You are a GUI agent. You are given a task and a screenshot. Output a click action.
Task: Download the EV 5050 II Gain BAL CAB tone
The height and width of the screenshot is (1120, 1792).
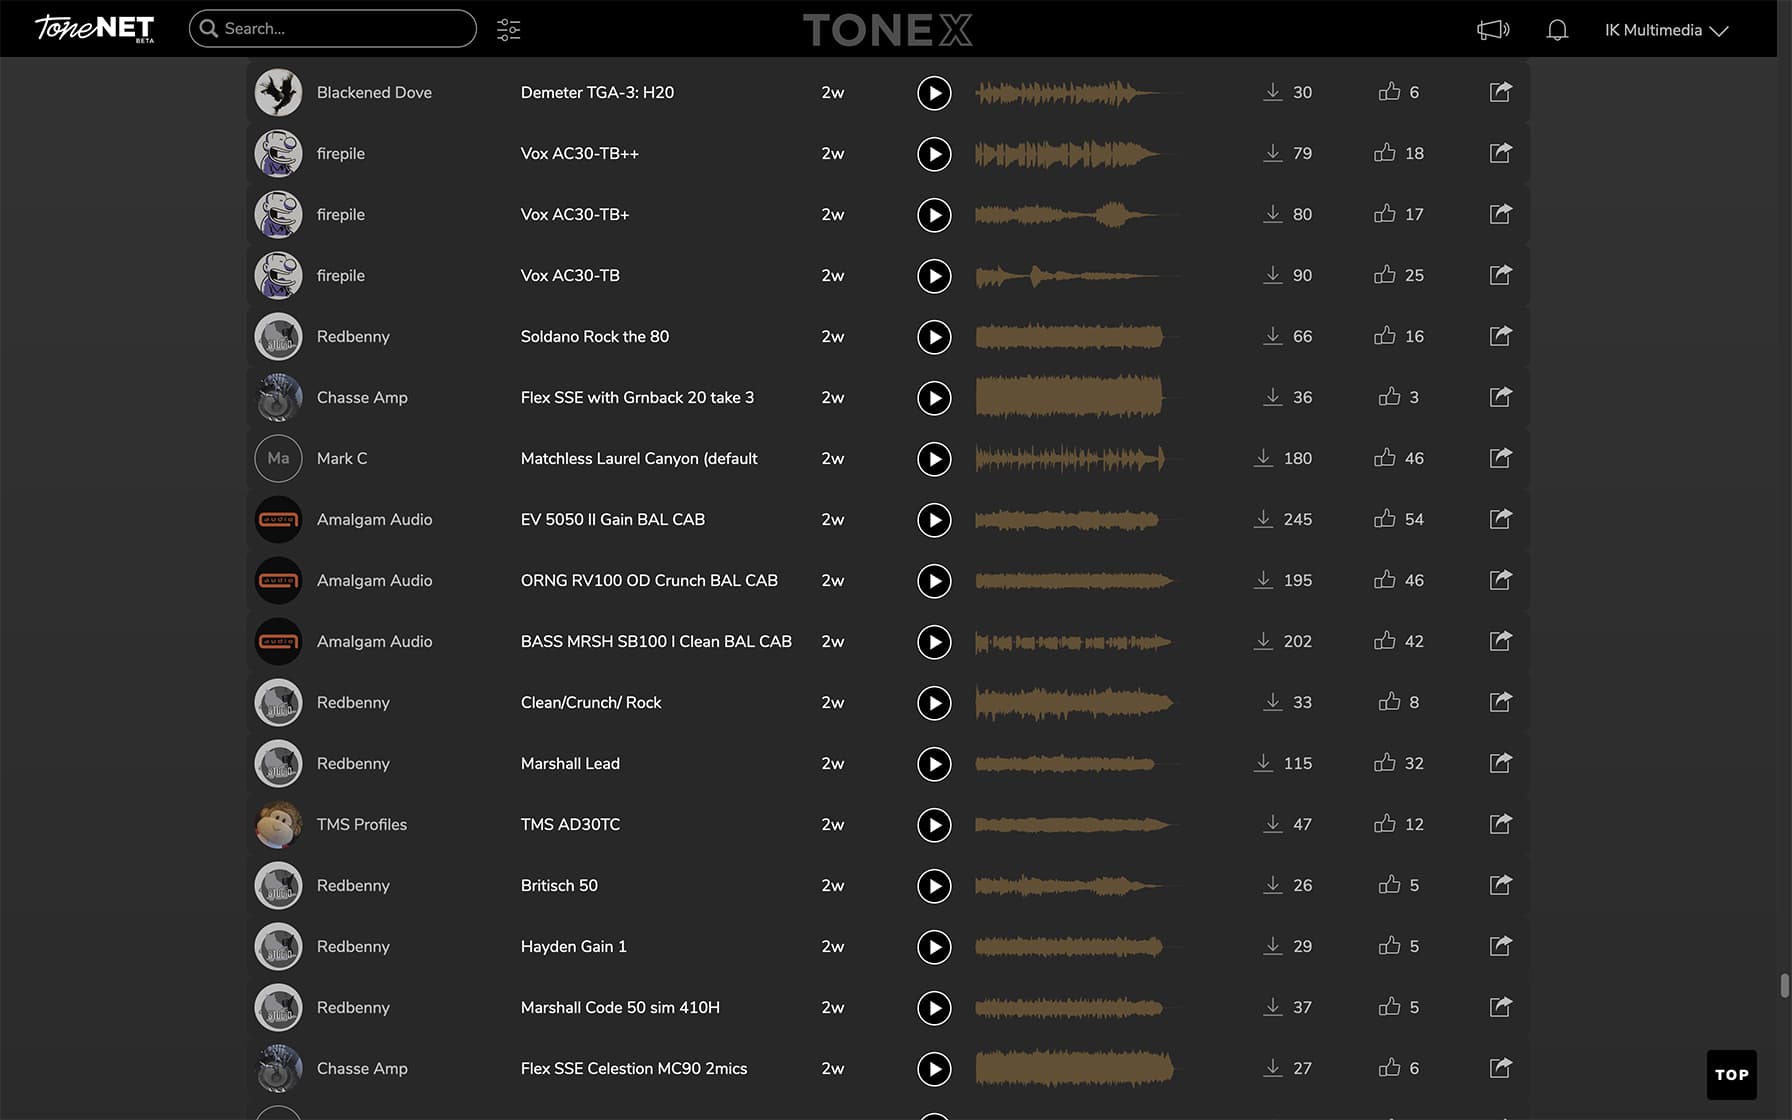pyautogui.click(x=1264, y=519)
